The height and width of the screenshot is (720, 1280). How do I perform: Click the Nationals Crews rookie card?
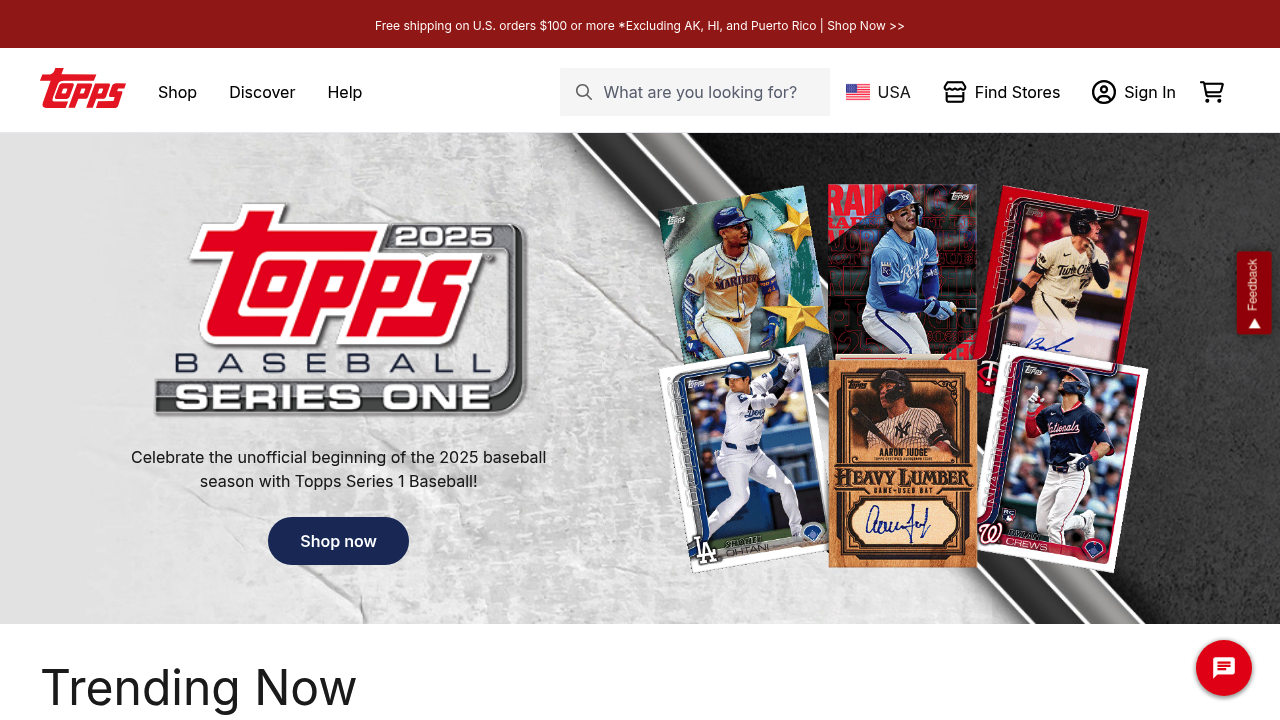(x=1061, y=459)
